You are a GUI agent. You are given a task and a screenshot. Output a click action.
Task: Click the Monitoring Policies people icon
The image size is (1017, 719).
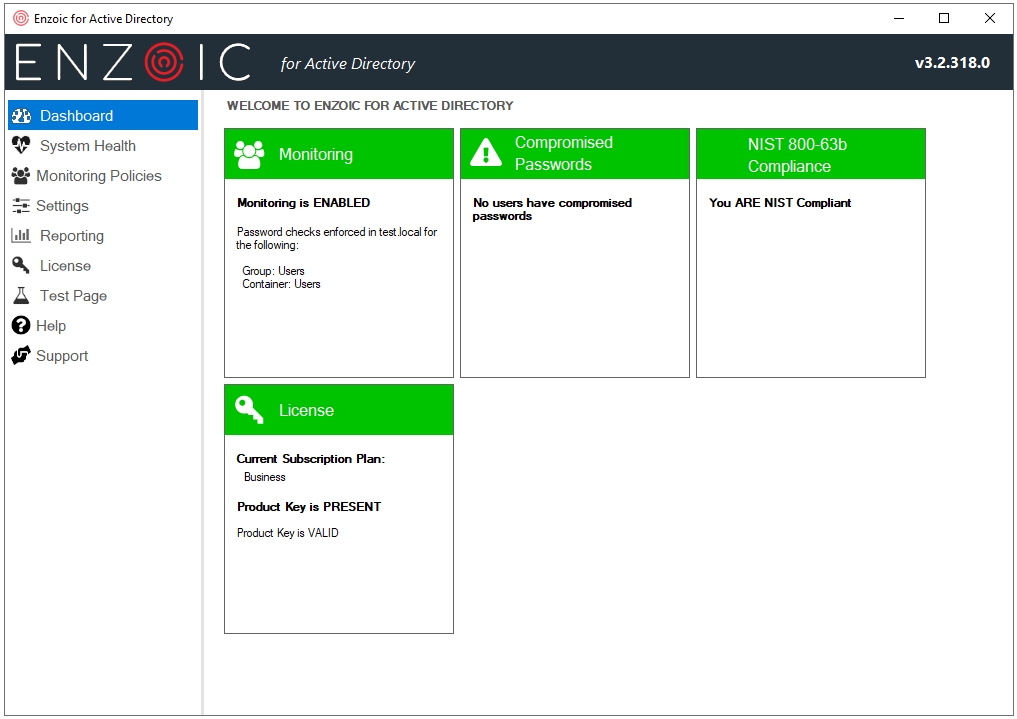(20, 176)
